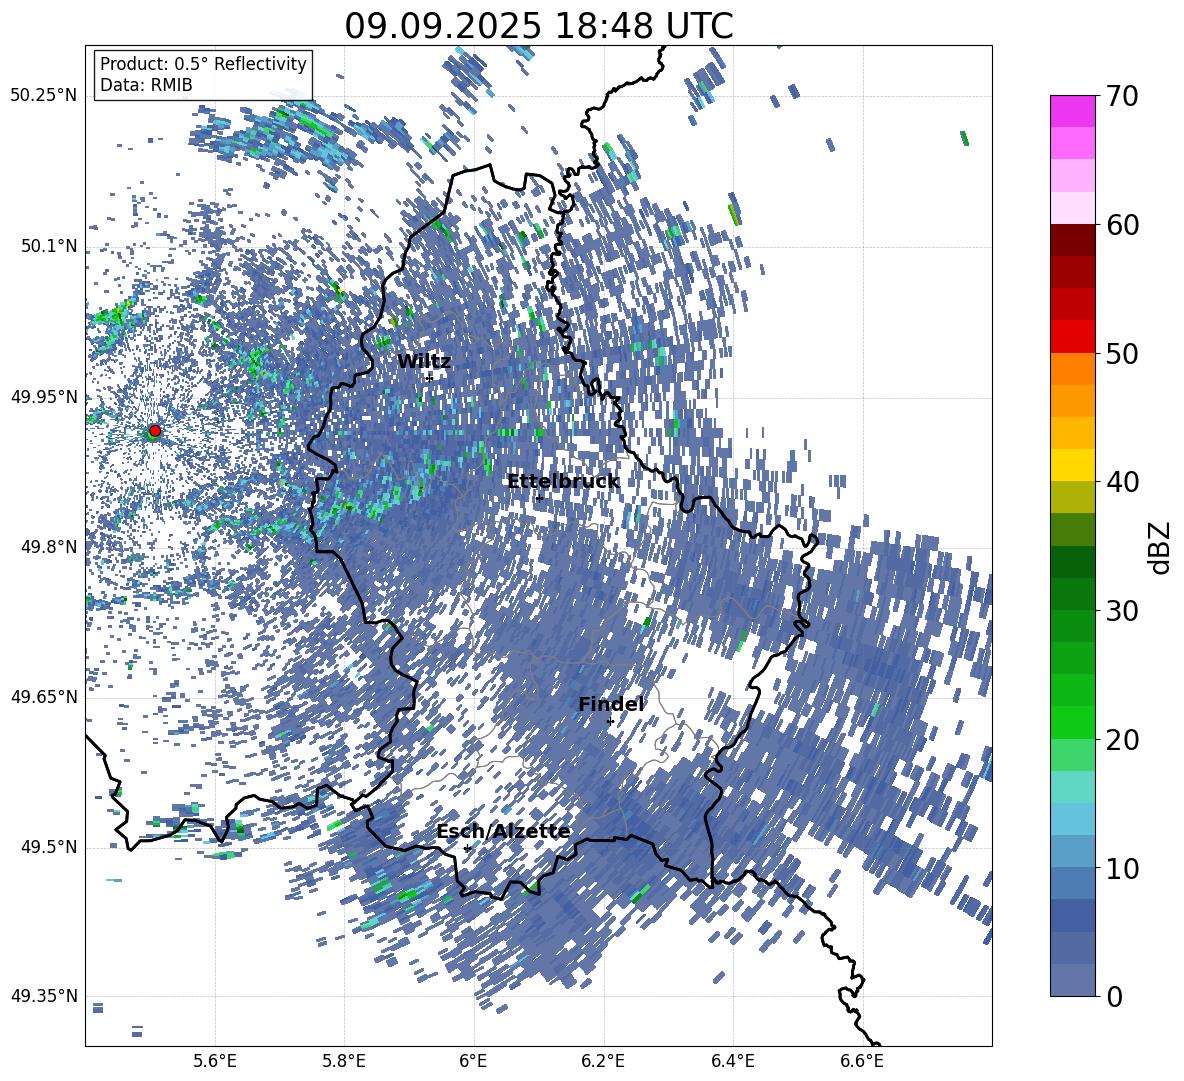The height and width of the screenshot is (1081, 1184).
Task: Click 'Product: 0.5° Reflectivity' text
Action: pyautogui.click(x=203, y=64)
